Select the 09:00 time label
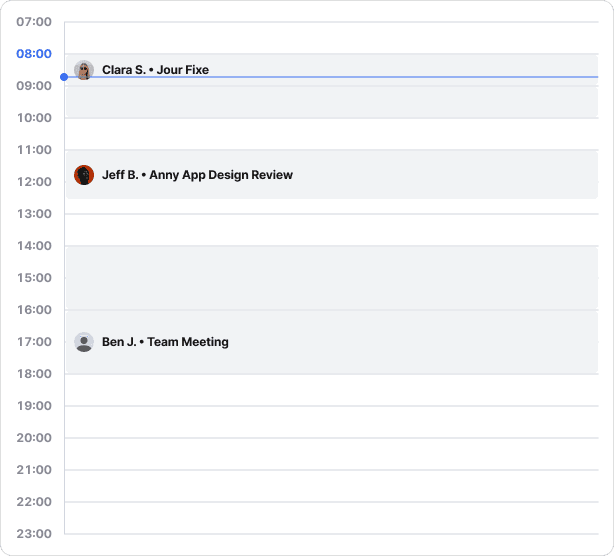 click(34, 86)
